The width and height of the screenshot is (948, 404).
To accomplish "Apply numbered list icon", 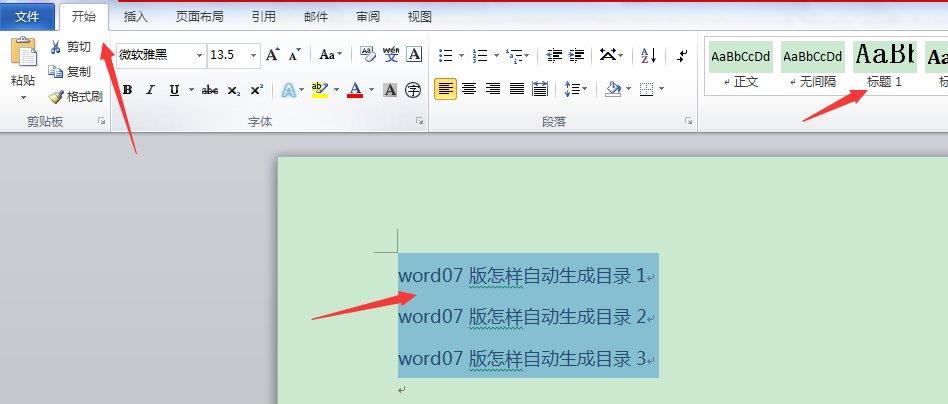I will click(481, 56).
